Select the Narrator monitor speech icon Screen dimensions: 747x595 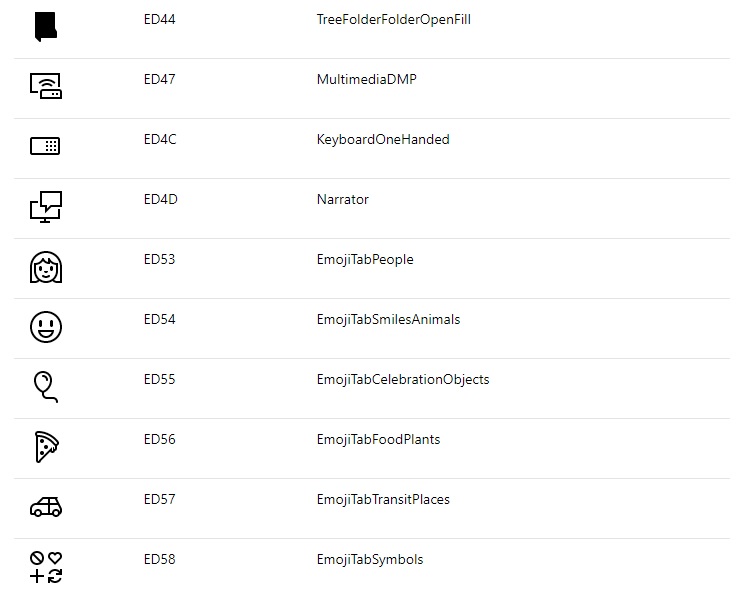click(x=46, y=207)
